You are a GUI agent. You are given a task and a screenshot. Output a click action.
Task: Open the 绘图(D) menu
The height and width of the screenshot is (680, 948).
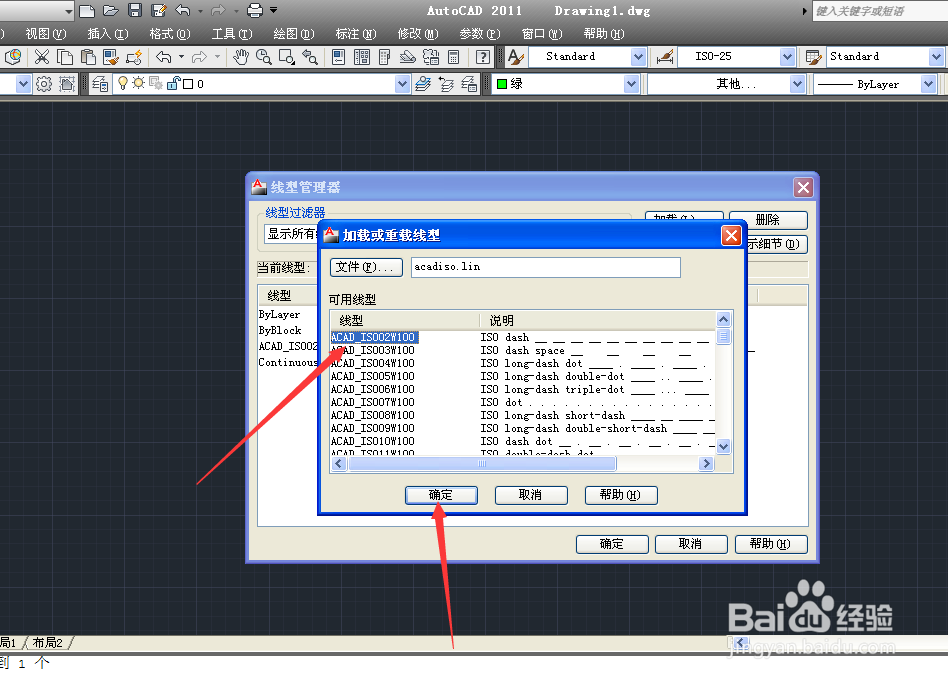(294, 34)
